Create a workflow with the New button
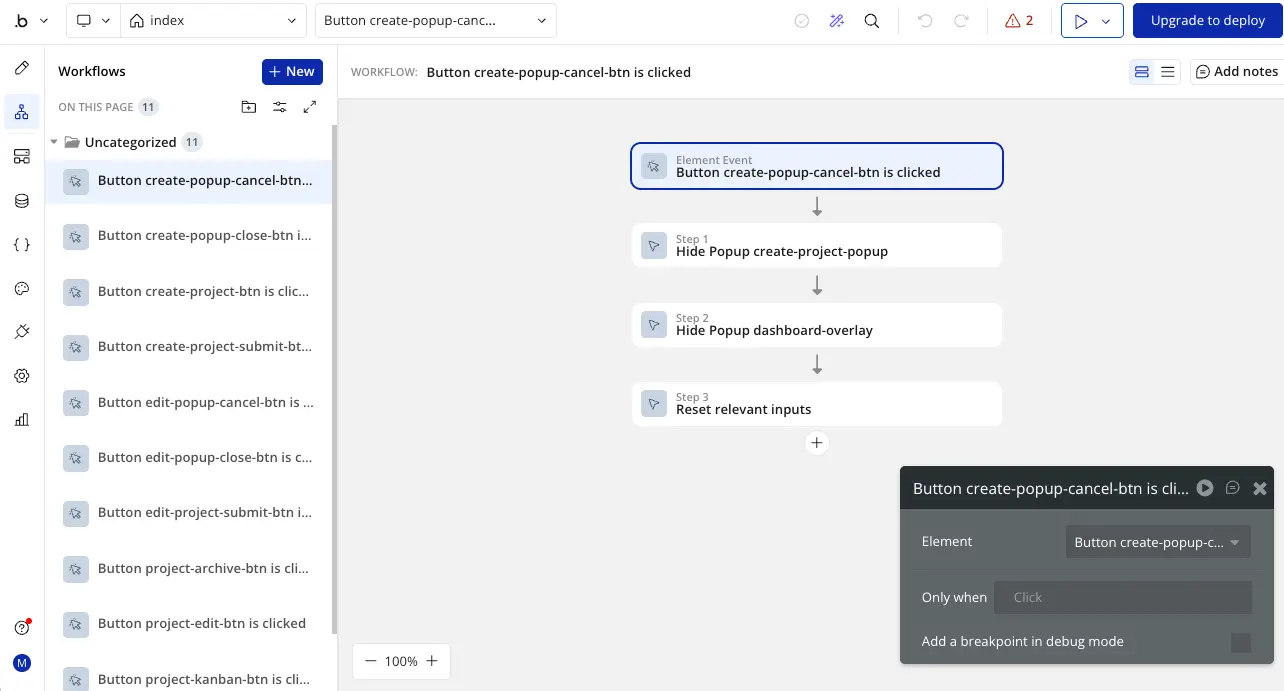This screenshot has width=1284, height=691. (x=292, y=71)
